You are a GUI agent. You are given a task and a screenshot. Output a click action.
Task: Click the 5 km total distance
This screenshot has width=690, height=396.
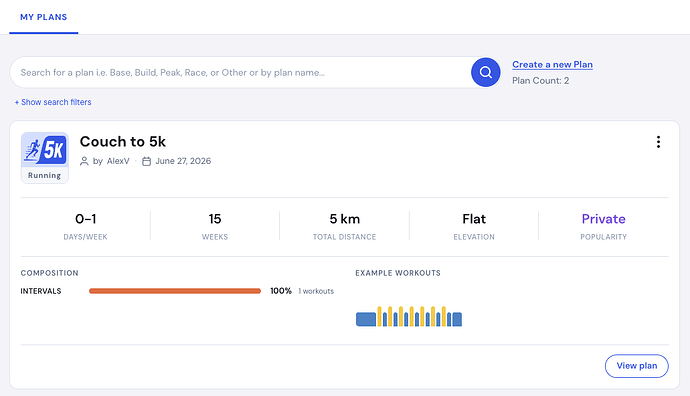click(x=345, y=219)
